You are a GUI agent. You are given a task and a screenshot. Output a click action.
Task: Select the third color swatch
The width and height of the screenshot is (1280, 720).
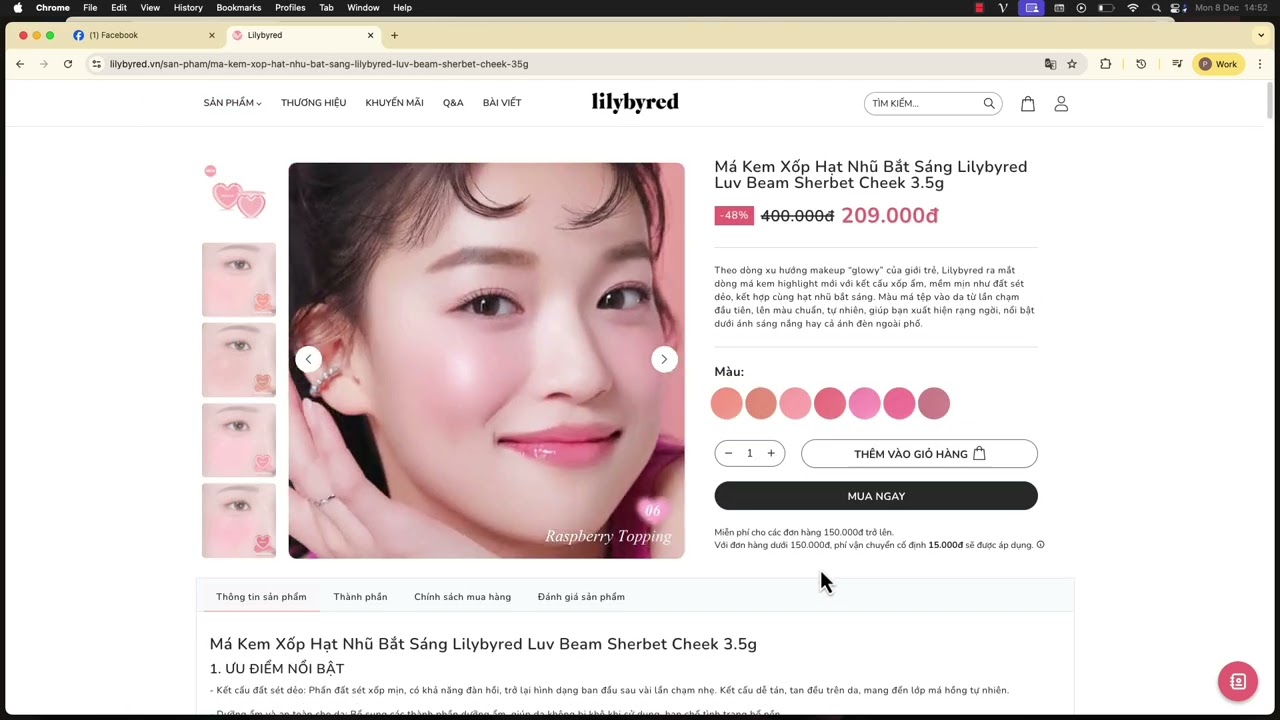pyautogui.click(x=796, y=403)
